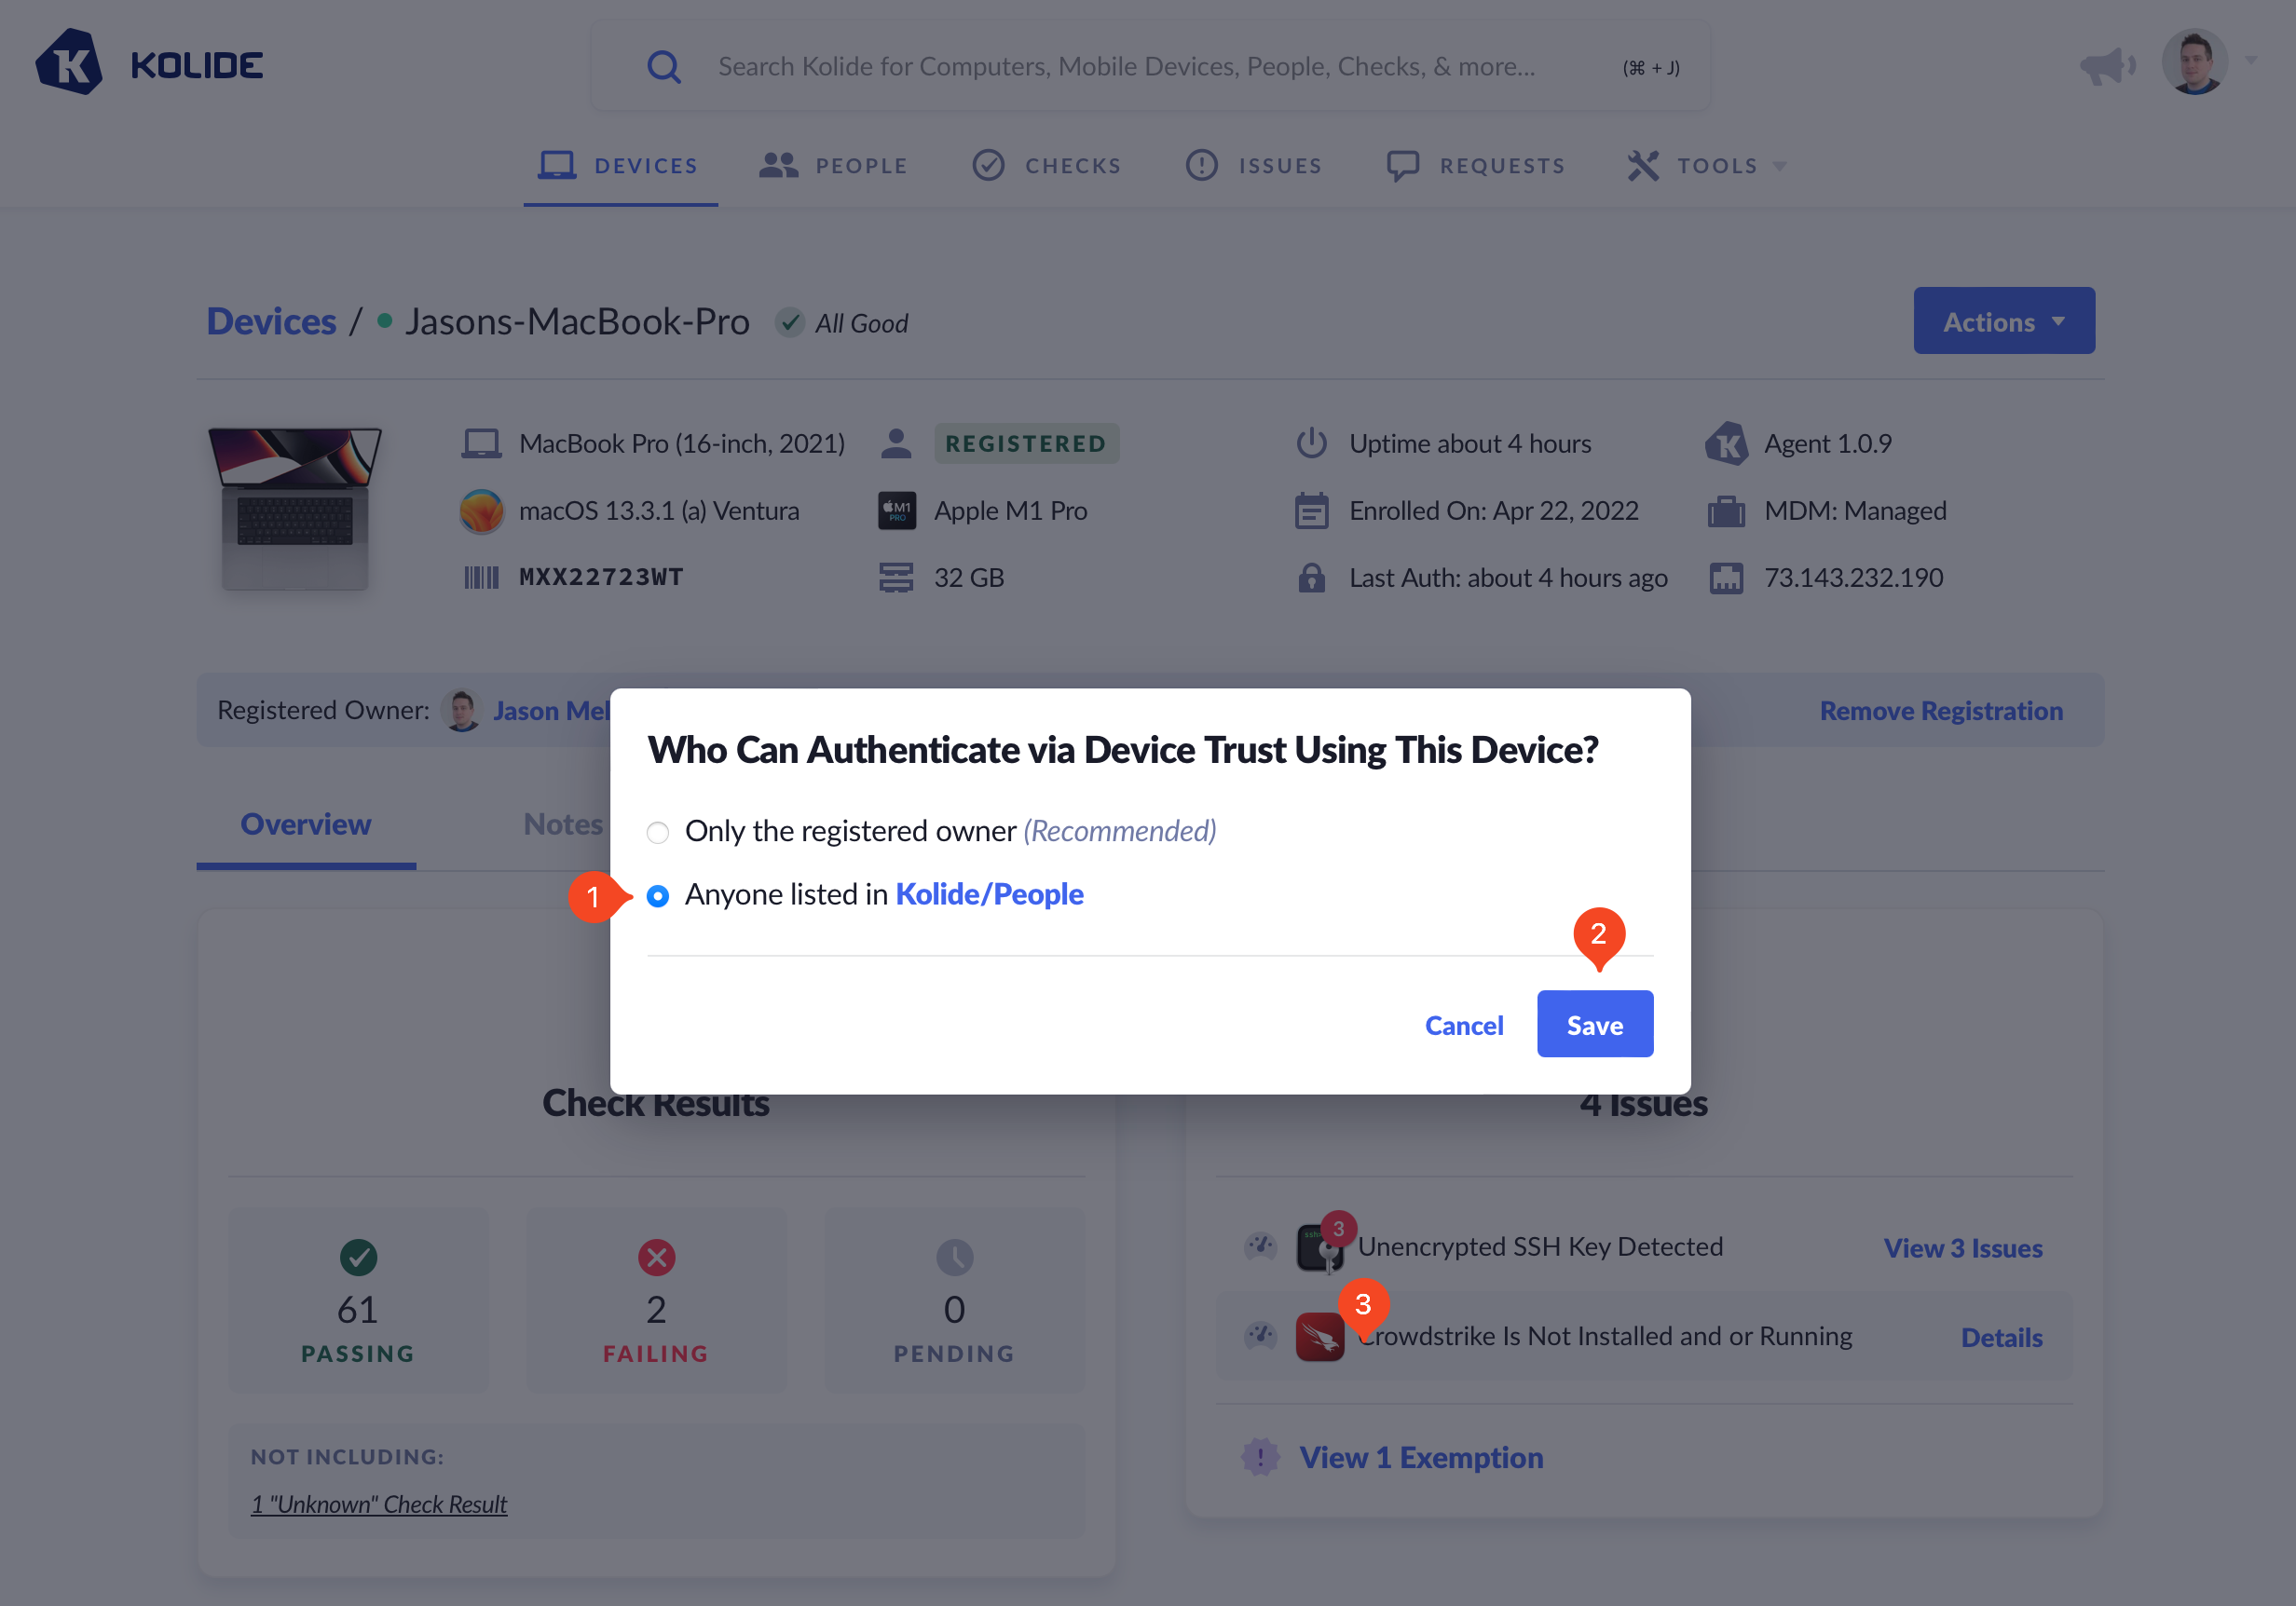The image size is (2296, 1606).
Task: Open the Checks nav tab
Action: [1047, 166]
